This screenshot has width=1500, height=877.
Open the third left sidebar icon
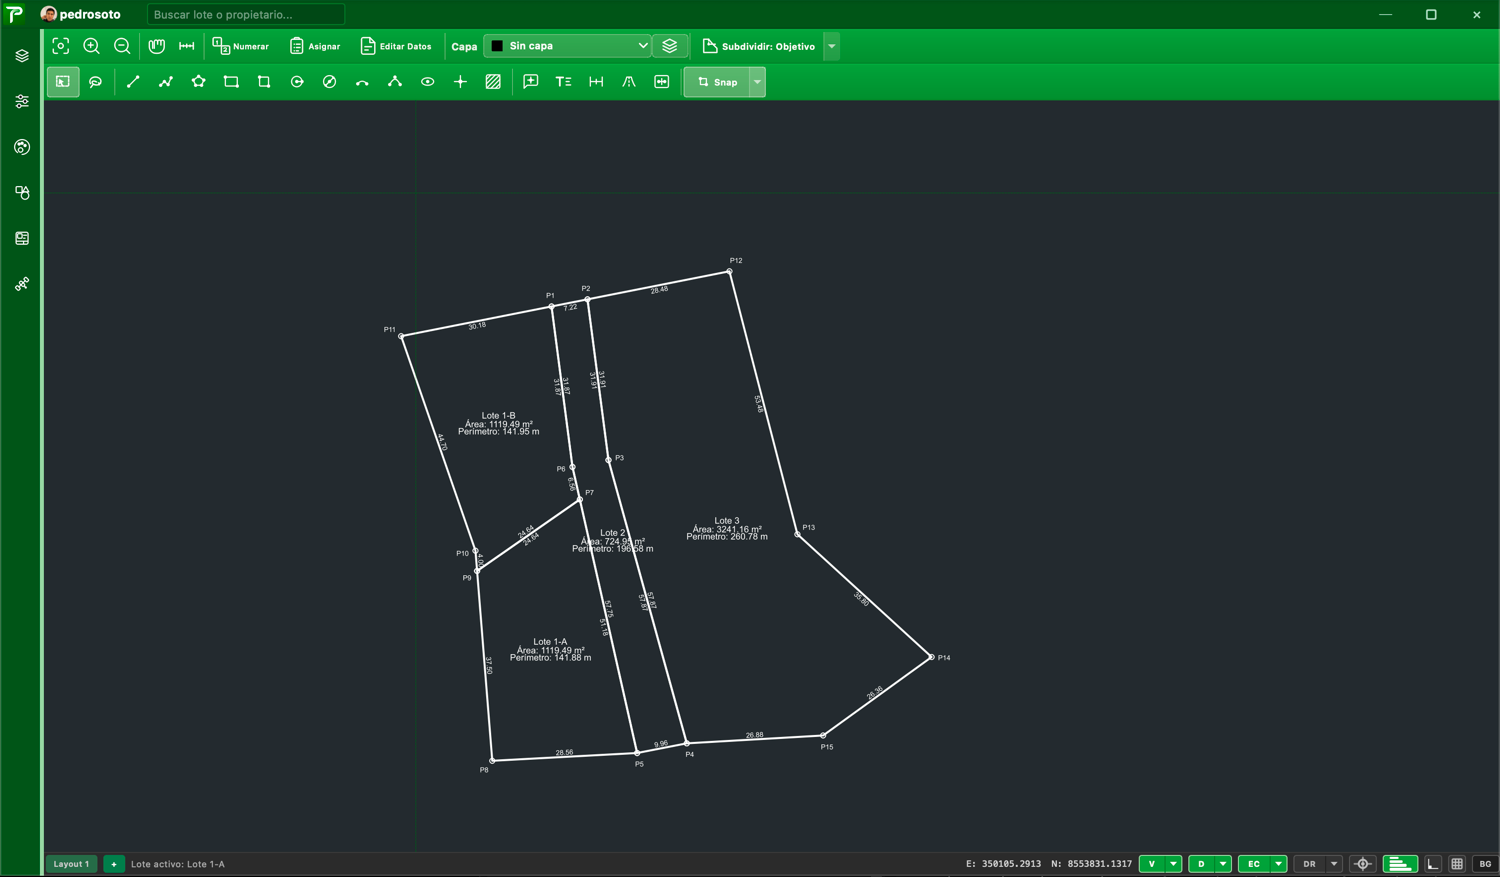point(22,147)
